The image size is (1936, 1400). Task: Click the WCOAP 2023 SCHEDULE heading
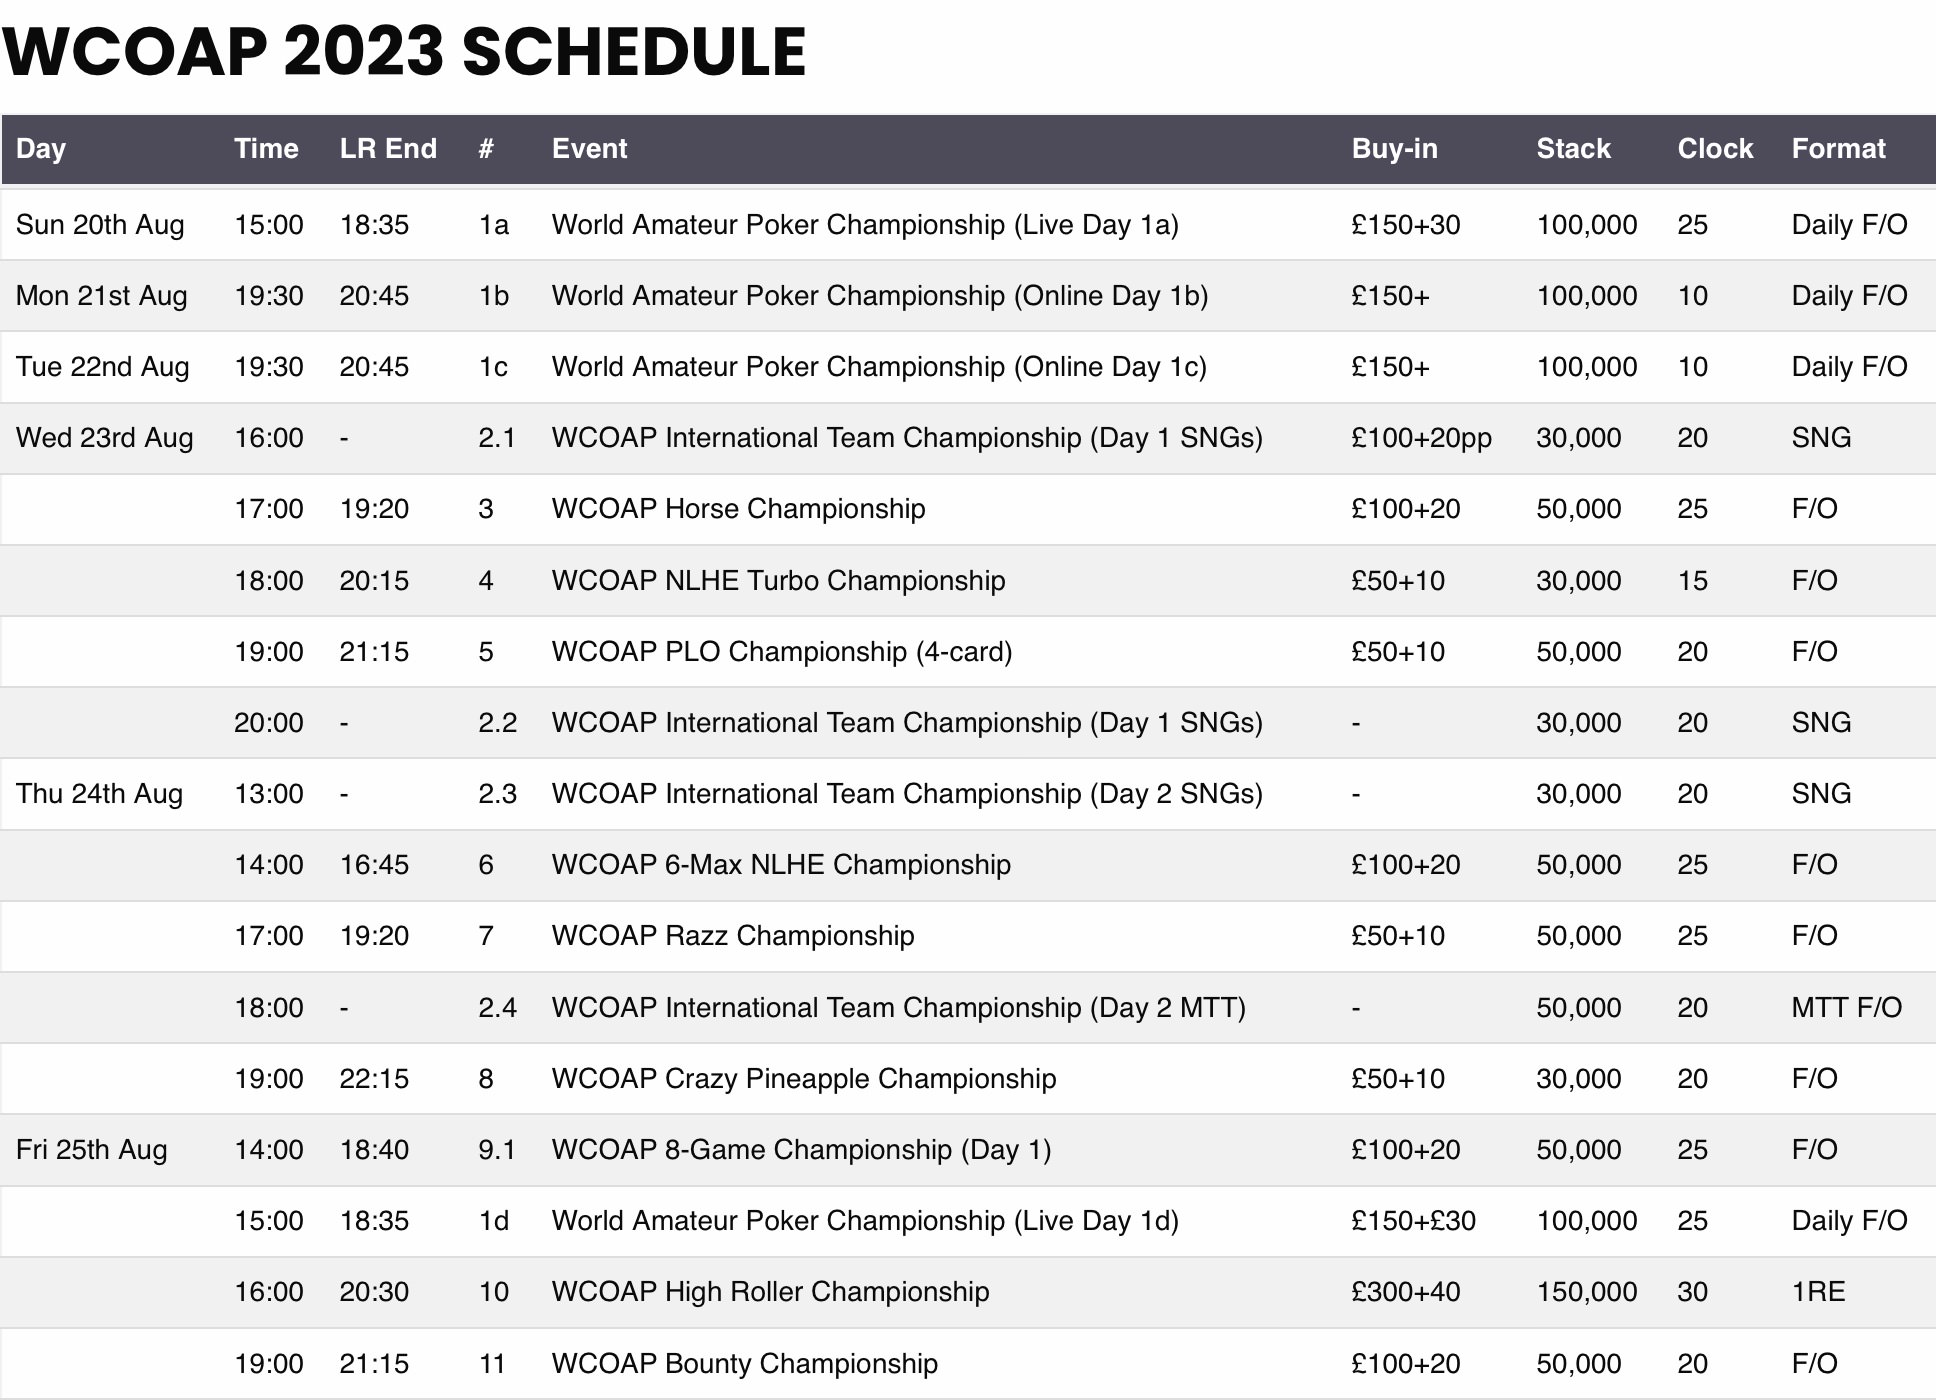pyautogui.click(x=404, y=52)
